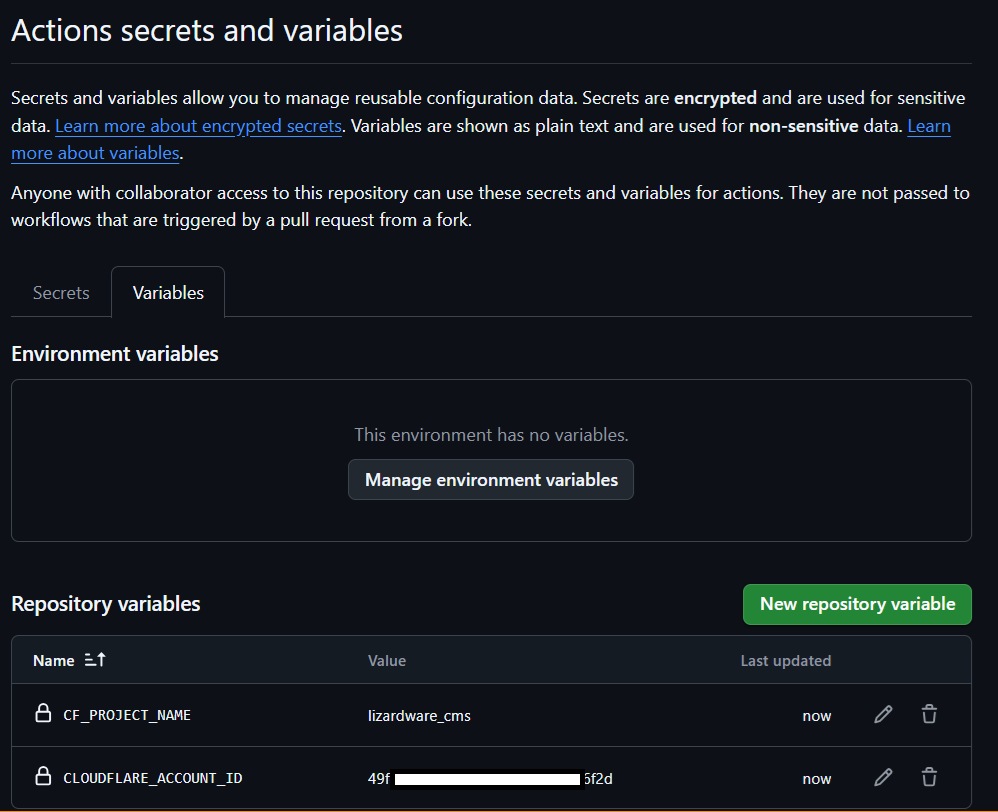Click the Value column header

click(x=387, y=659)
